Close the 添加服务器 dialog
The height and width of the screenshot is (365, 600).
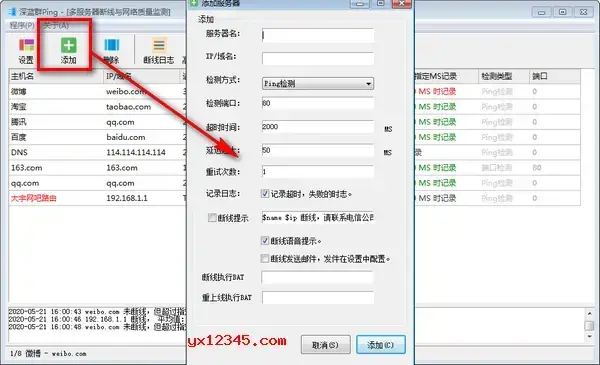[x=402, y=3]
